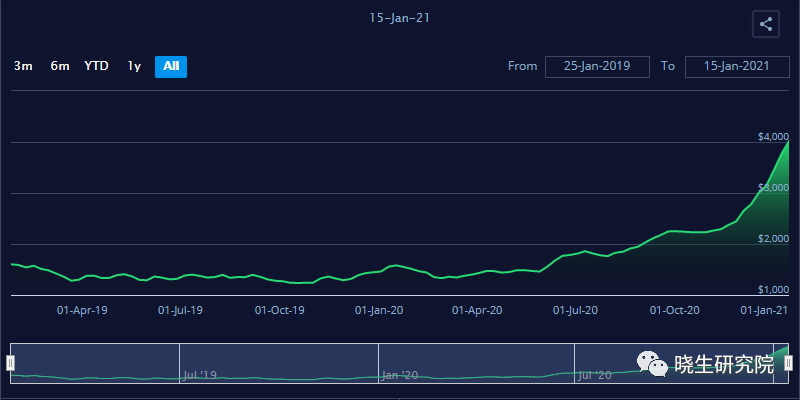Select the 3m time range
The width and height of the screenshot is (800, 400).
23,66
